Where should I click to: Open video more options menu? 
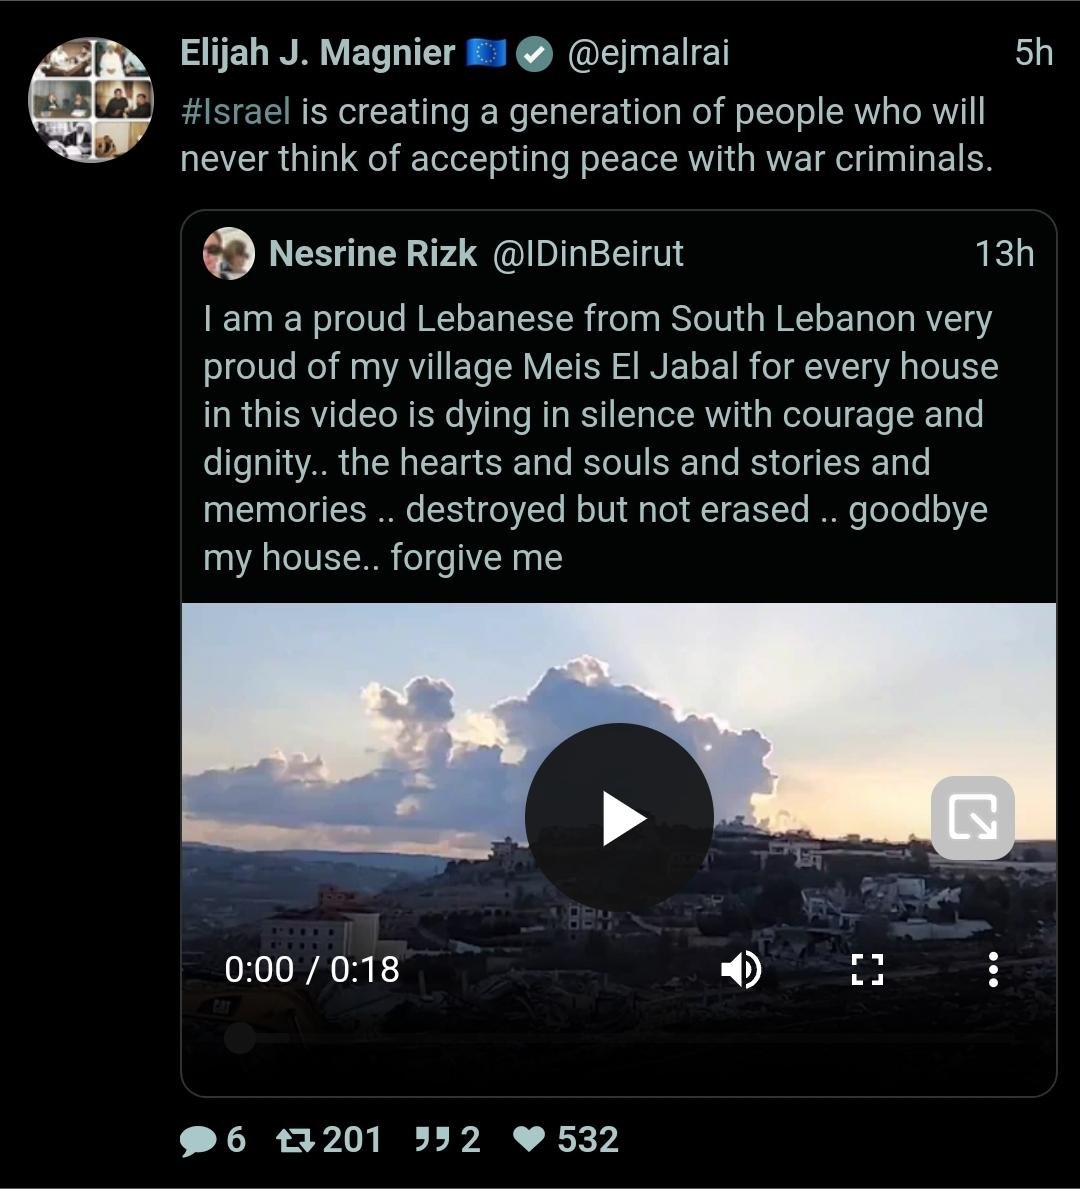tap(992, 969)
